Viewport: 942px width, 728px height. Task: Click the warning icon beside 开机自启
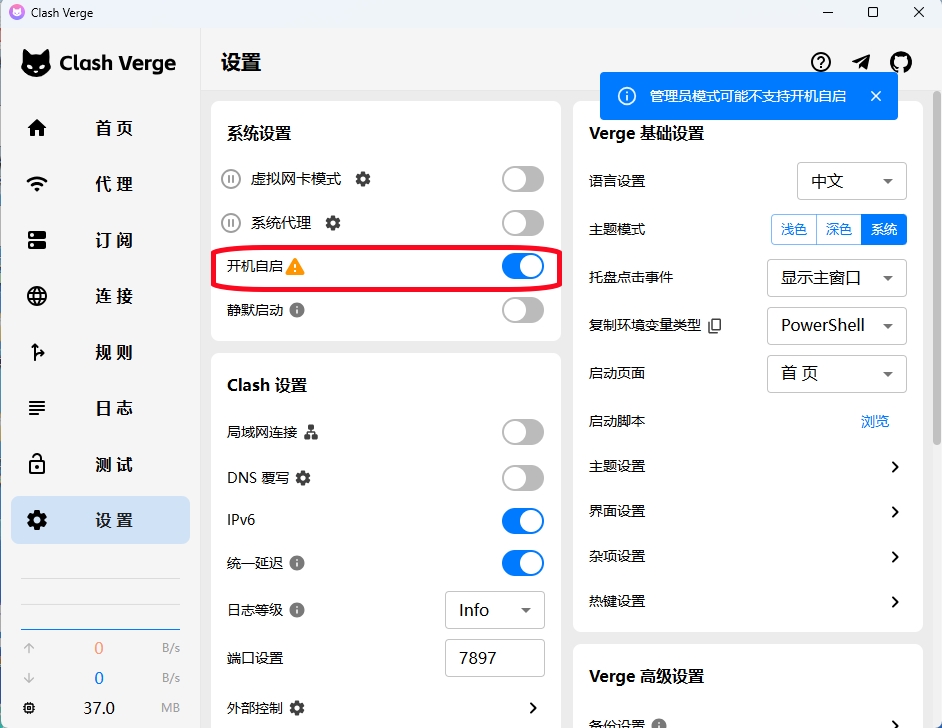click(295, 266)
